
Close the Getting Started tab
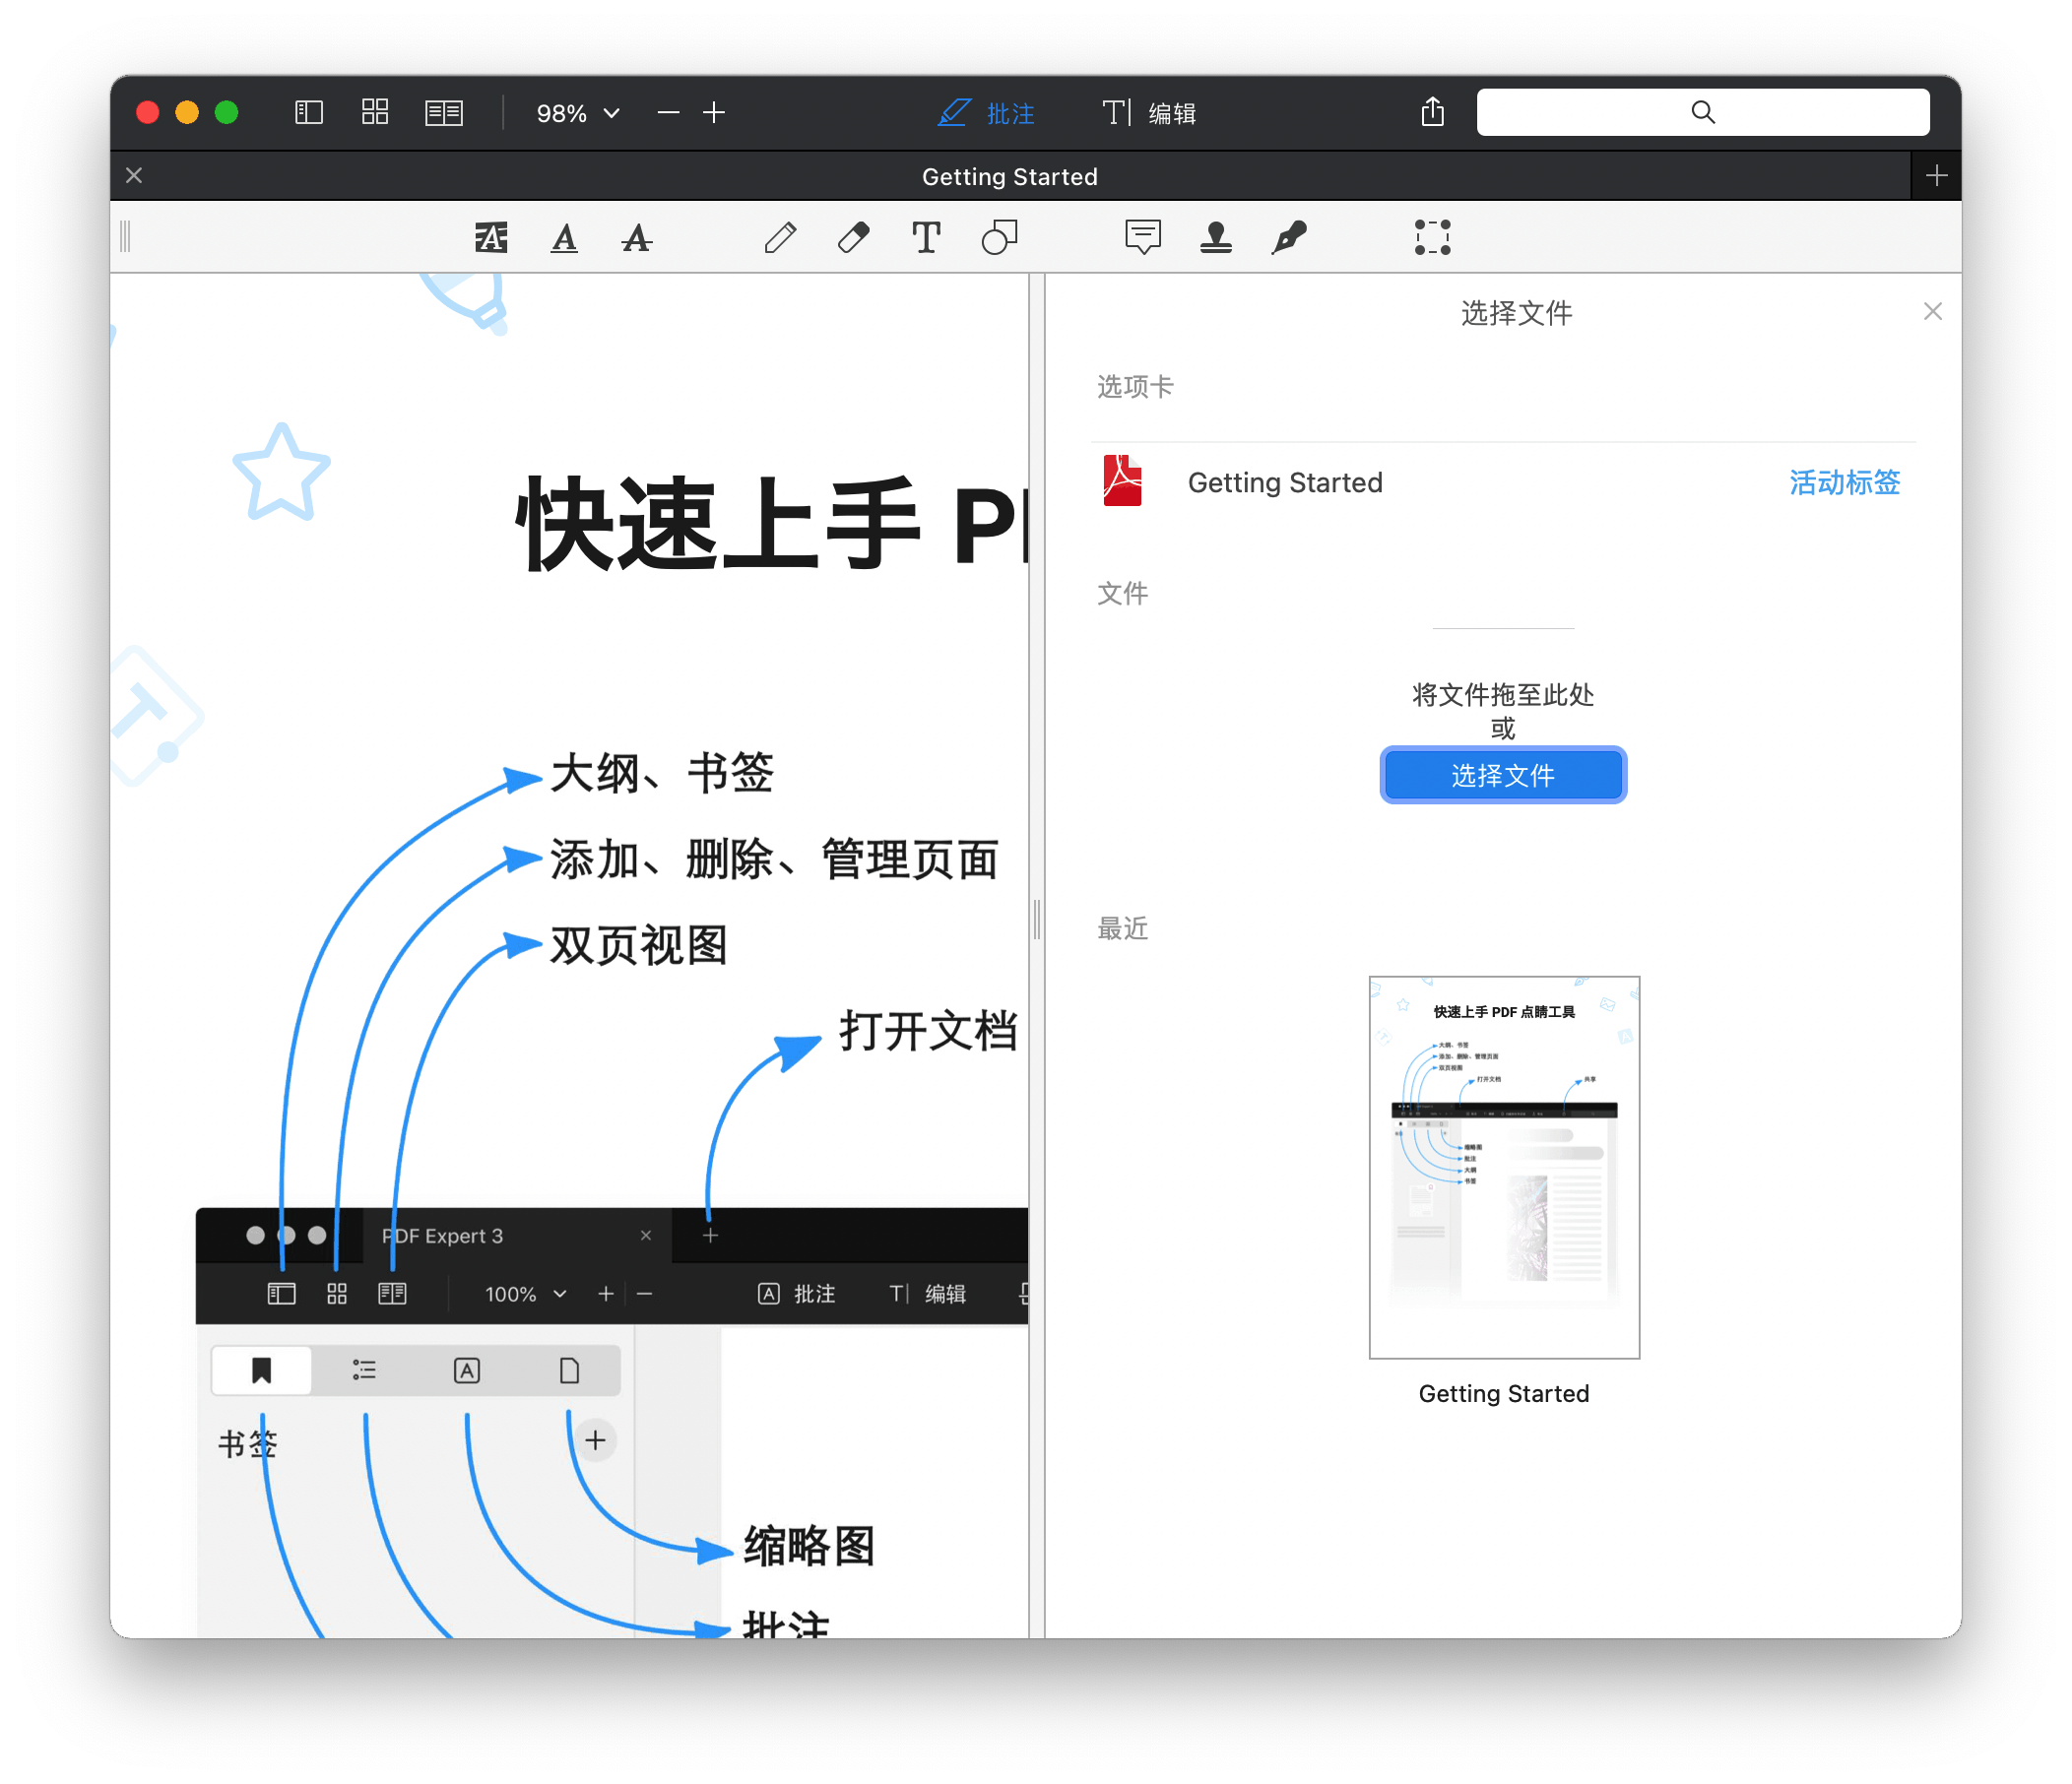(134, 176)
